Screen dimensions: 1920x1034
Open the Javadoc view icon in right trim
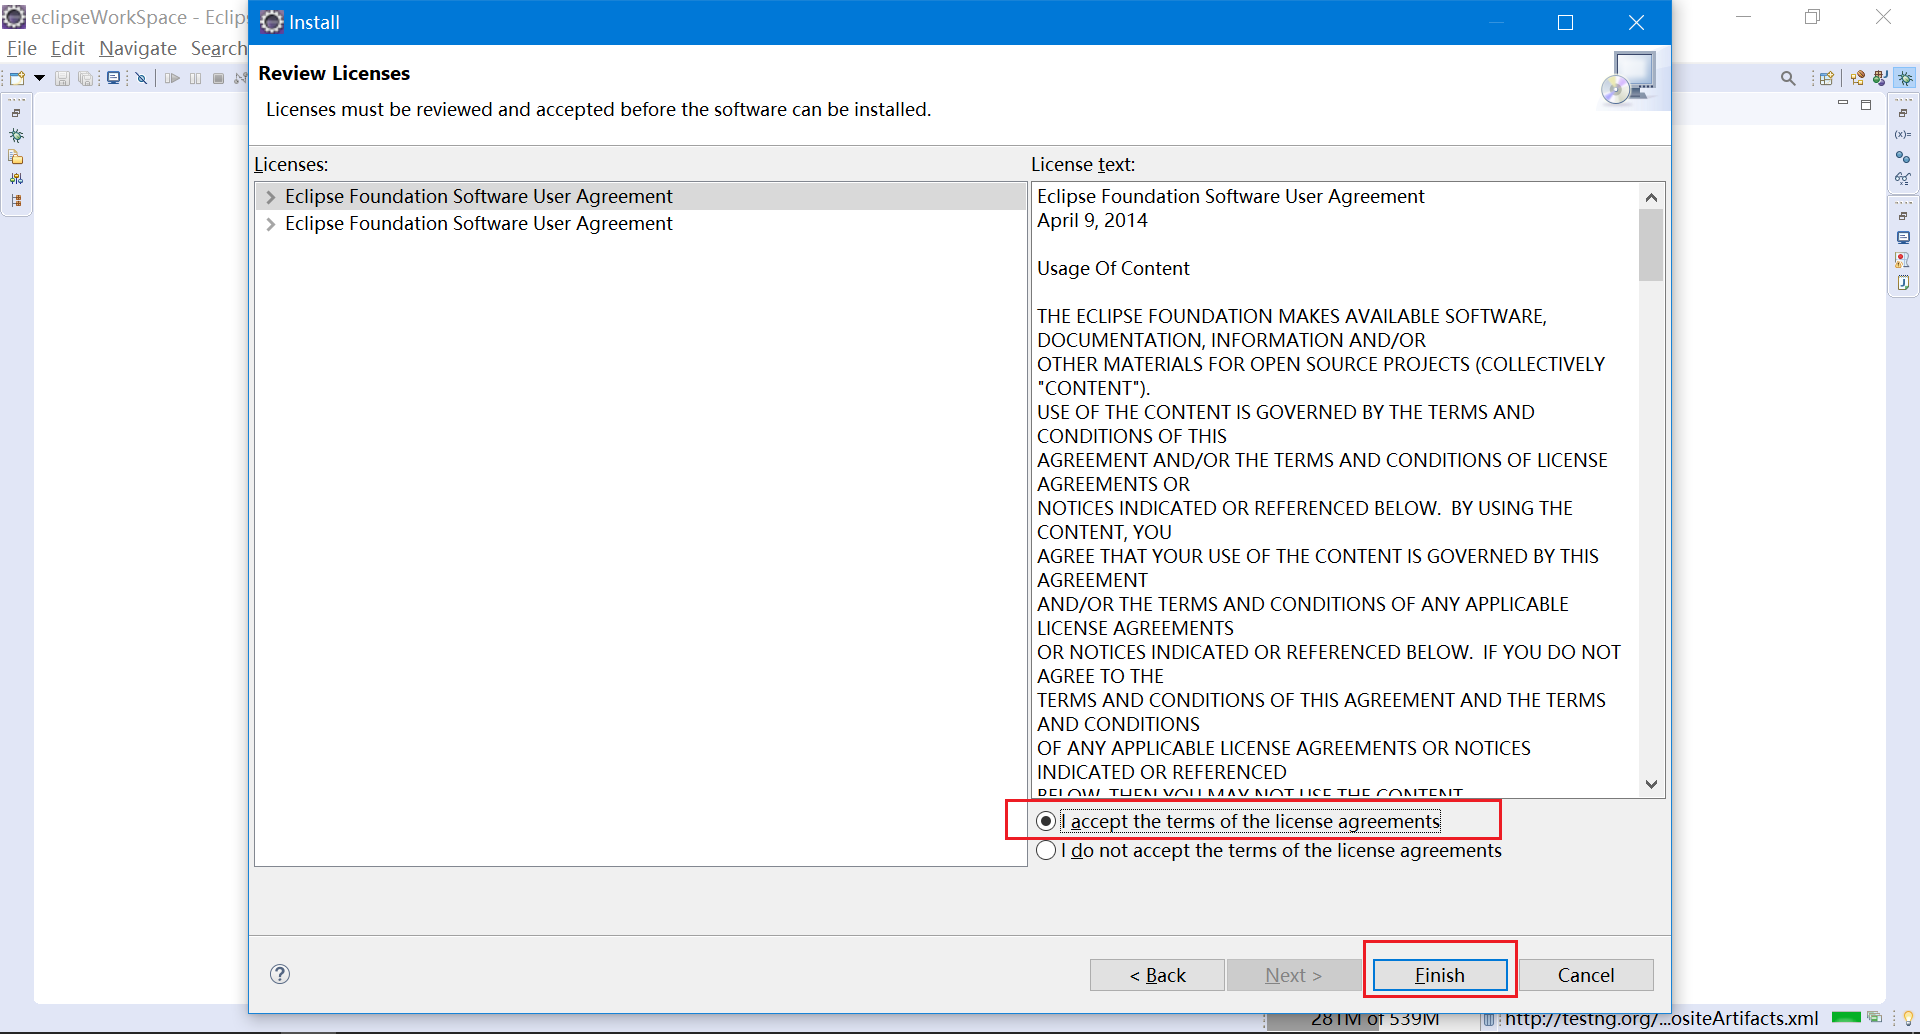pos(1903,283)
